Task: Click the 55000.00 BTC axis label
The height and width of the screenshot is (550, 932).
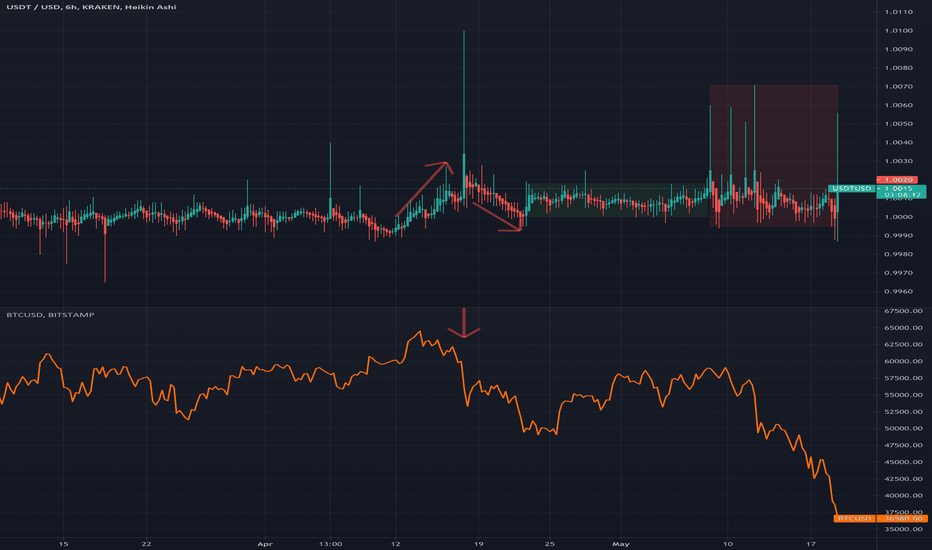Action: tap(903, 395)
